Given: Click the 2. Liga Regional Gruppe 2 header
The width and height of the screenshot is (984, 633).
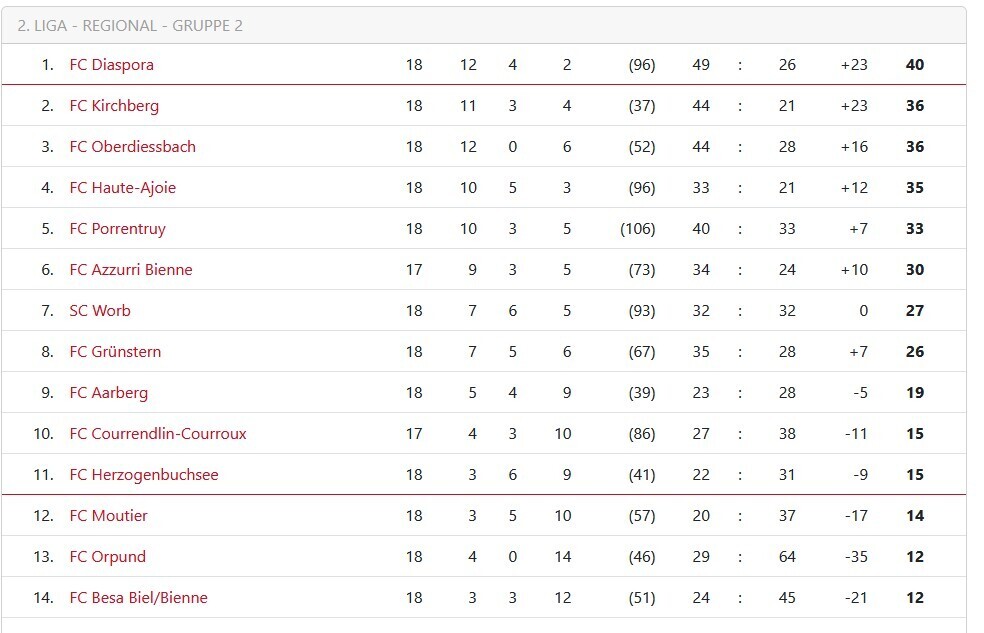Looking at the screenshot, I should [130, 26].
